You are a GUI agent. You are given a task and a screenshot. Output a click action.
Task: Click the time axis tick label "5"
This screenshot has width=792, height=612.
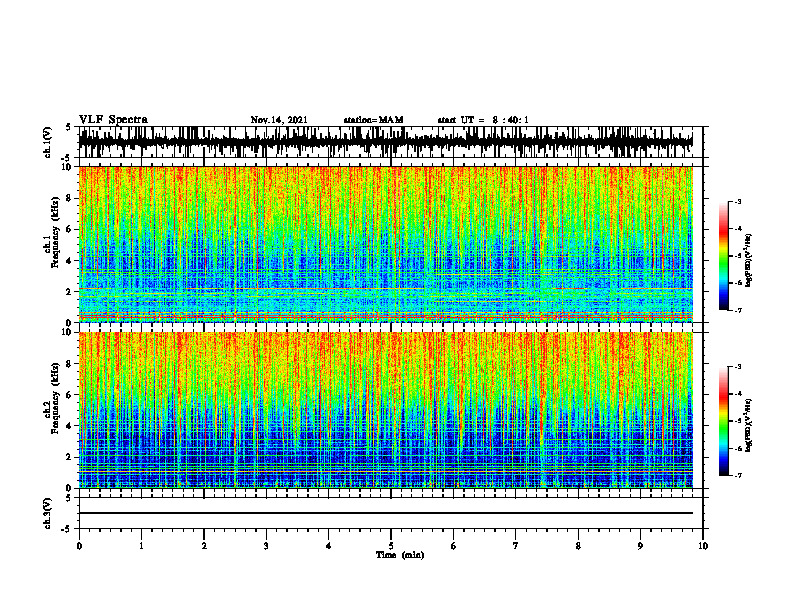coord(391,546)
